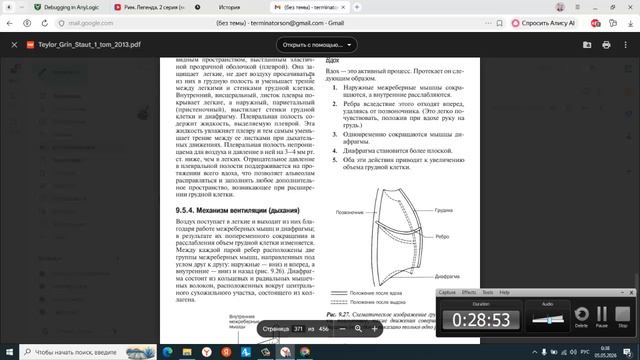Open the Effects menu in recorder window
This screenshot has height=360, width=640.
click(x=469, y=292)
